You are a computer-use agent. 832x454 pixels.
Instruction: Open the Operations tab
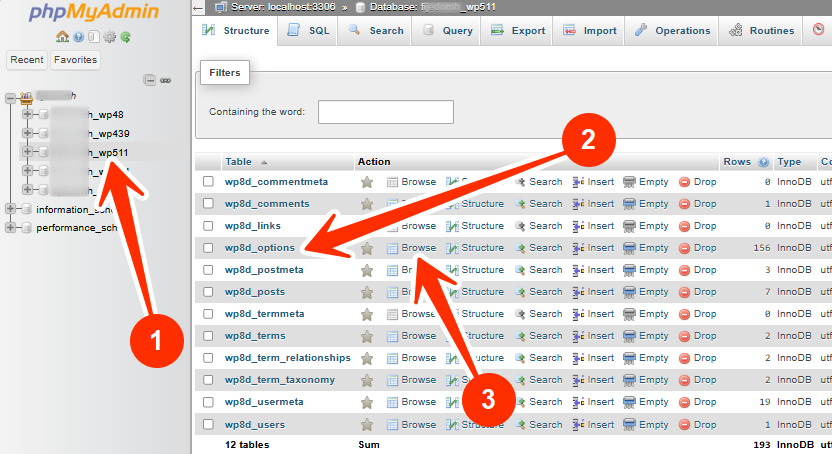672,31
